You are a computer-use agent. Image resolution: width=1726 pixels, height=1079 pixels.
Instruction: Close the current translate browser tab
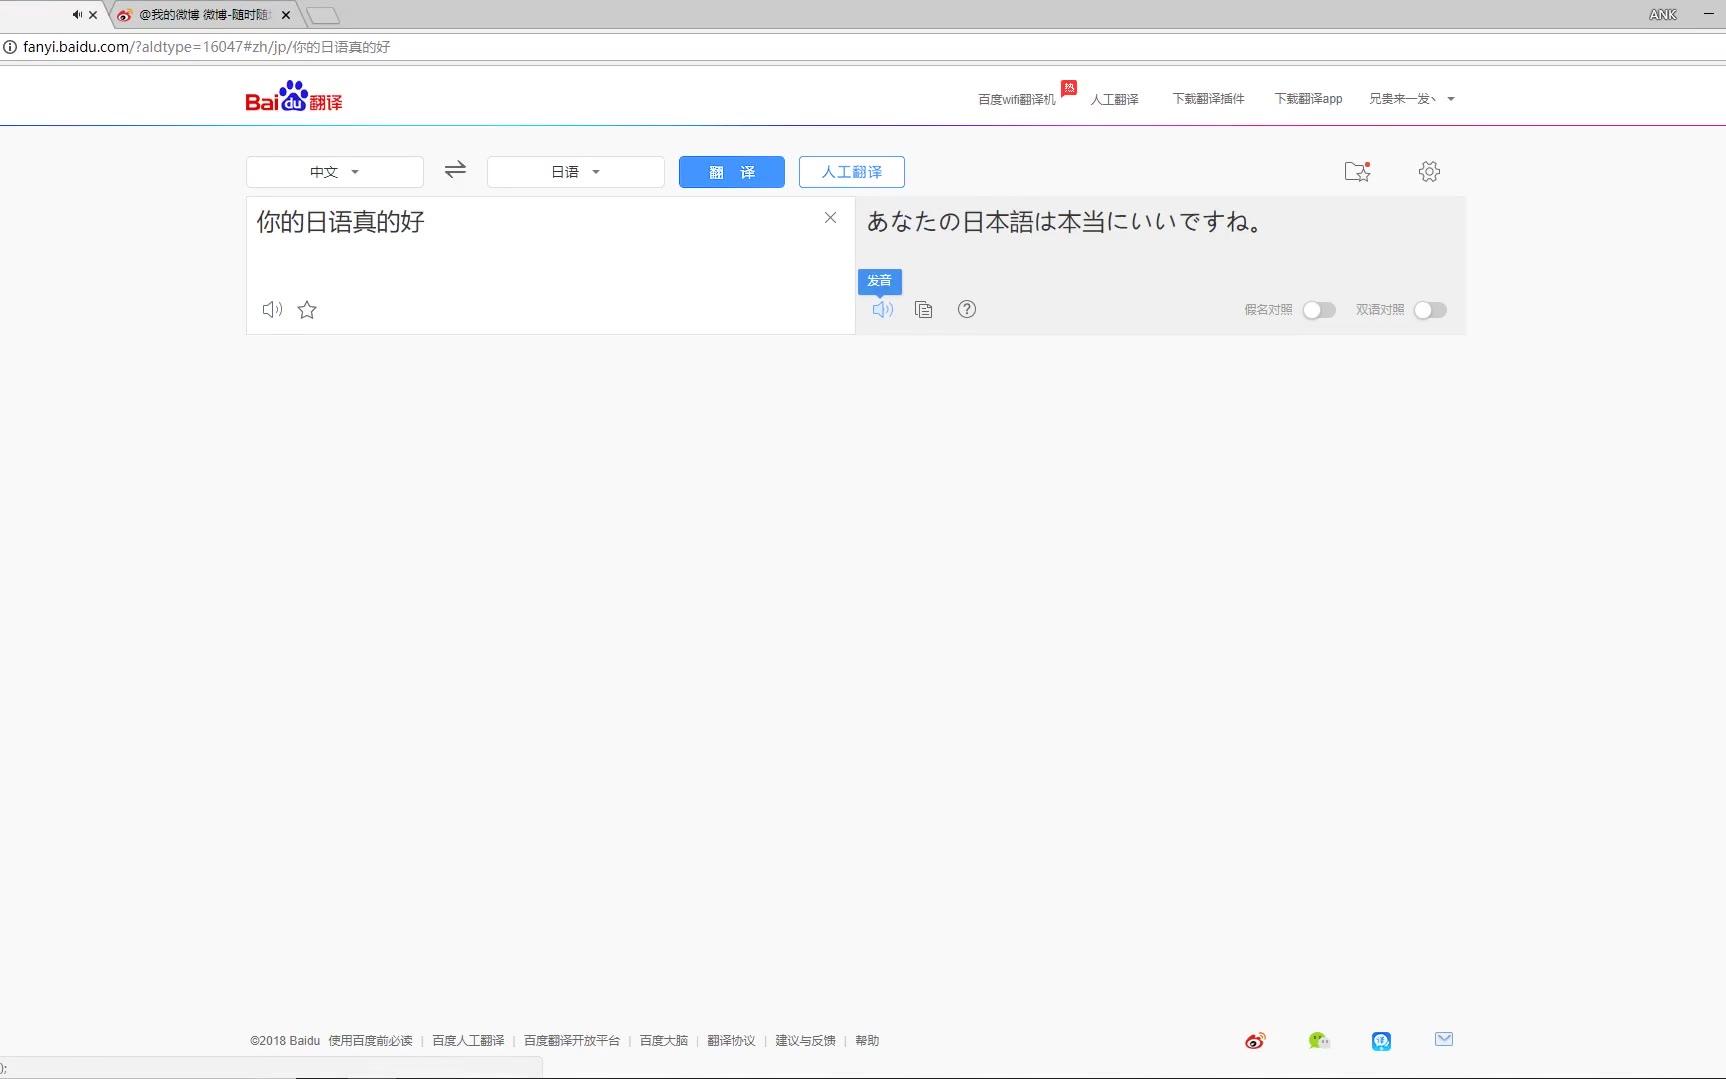pyautogui.click(x=93, y=15)
